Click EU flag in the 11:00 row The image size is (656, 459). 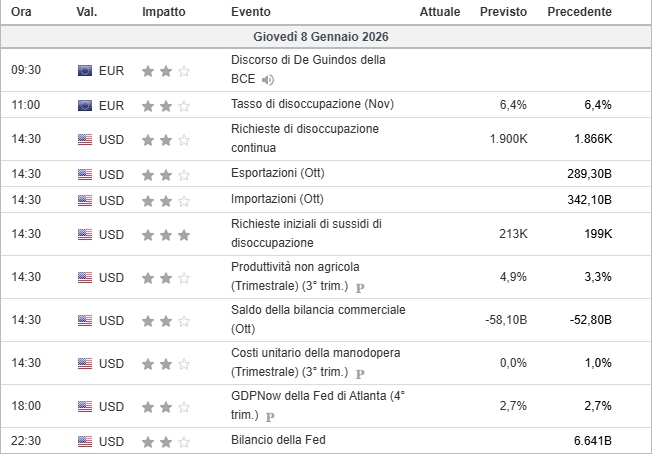click(x=85, y=104)
